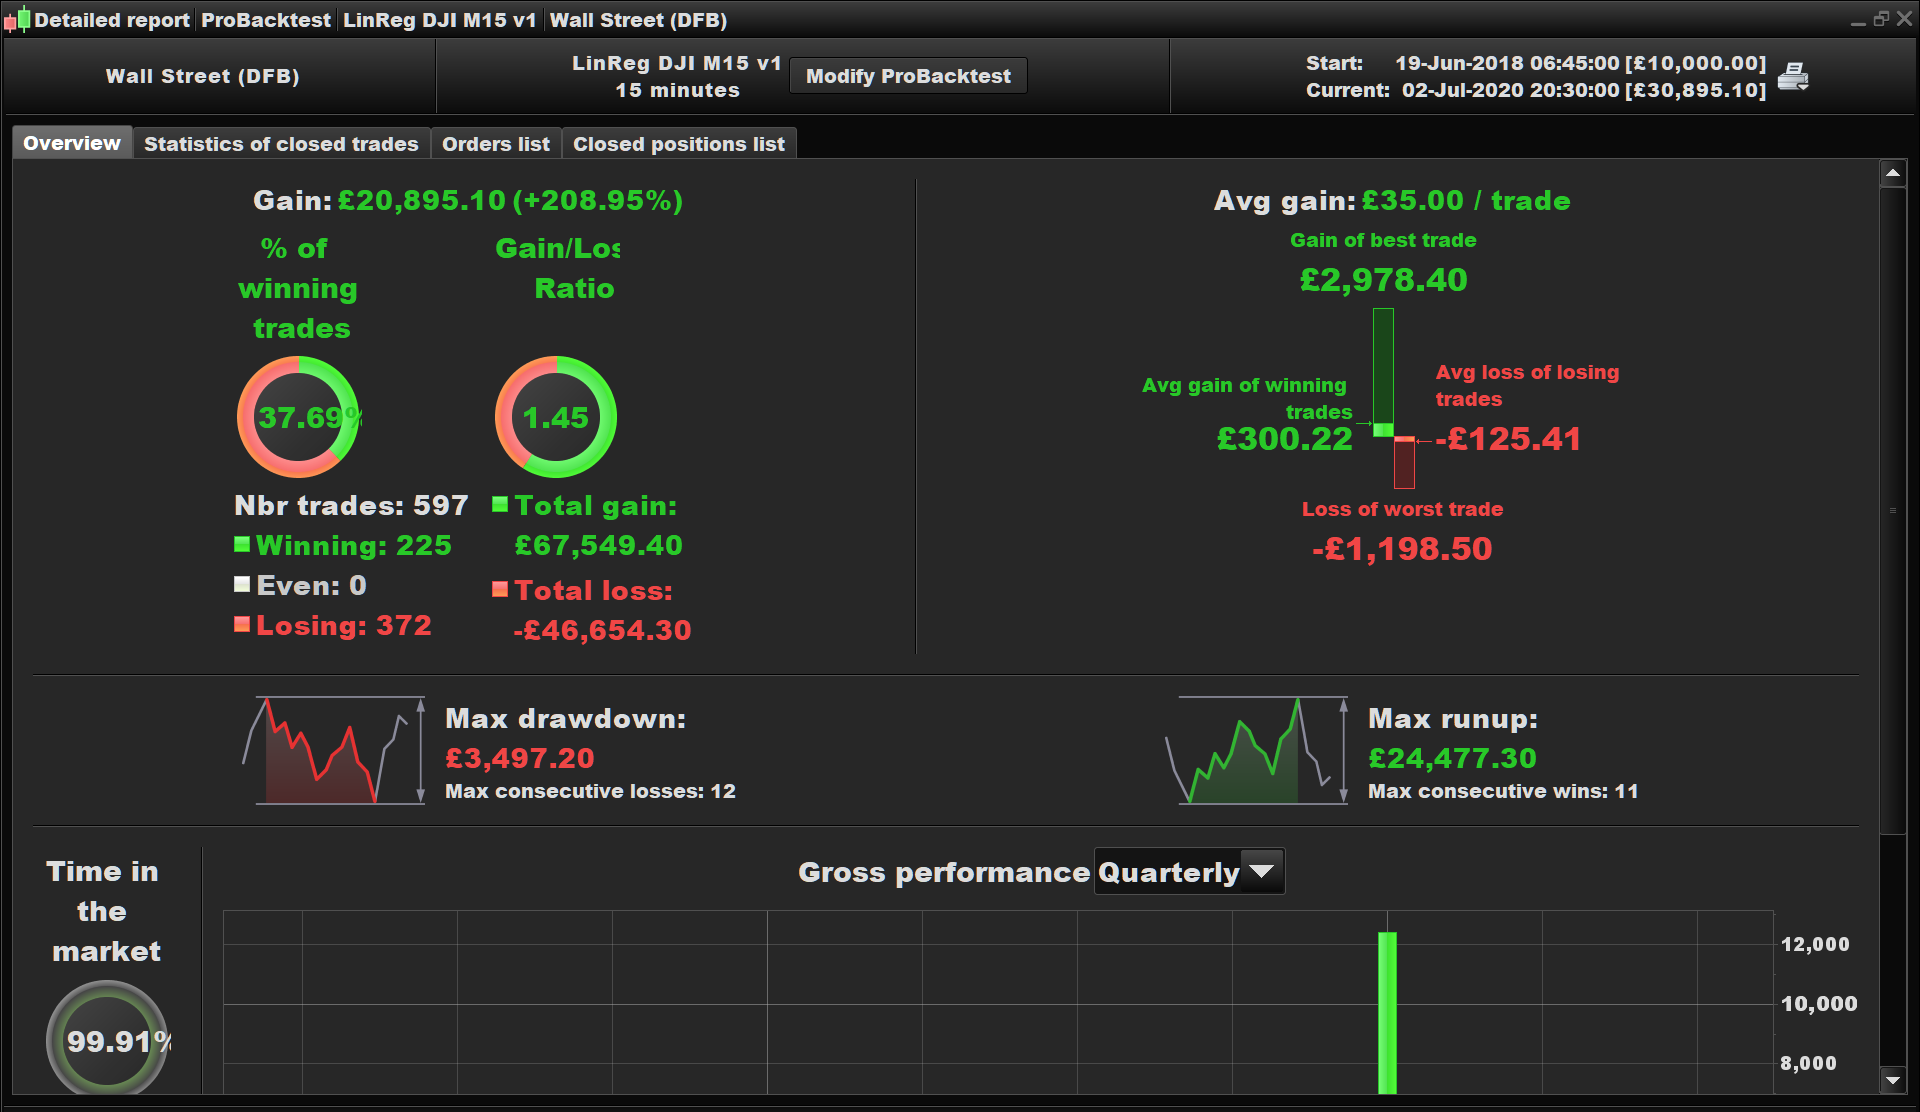Click the scrollbar down arrow
This screenshot has width=1920, height=1112.
pos(1892,1080)
